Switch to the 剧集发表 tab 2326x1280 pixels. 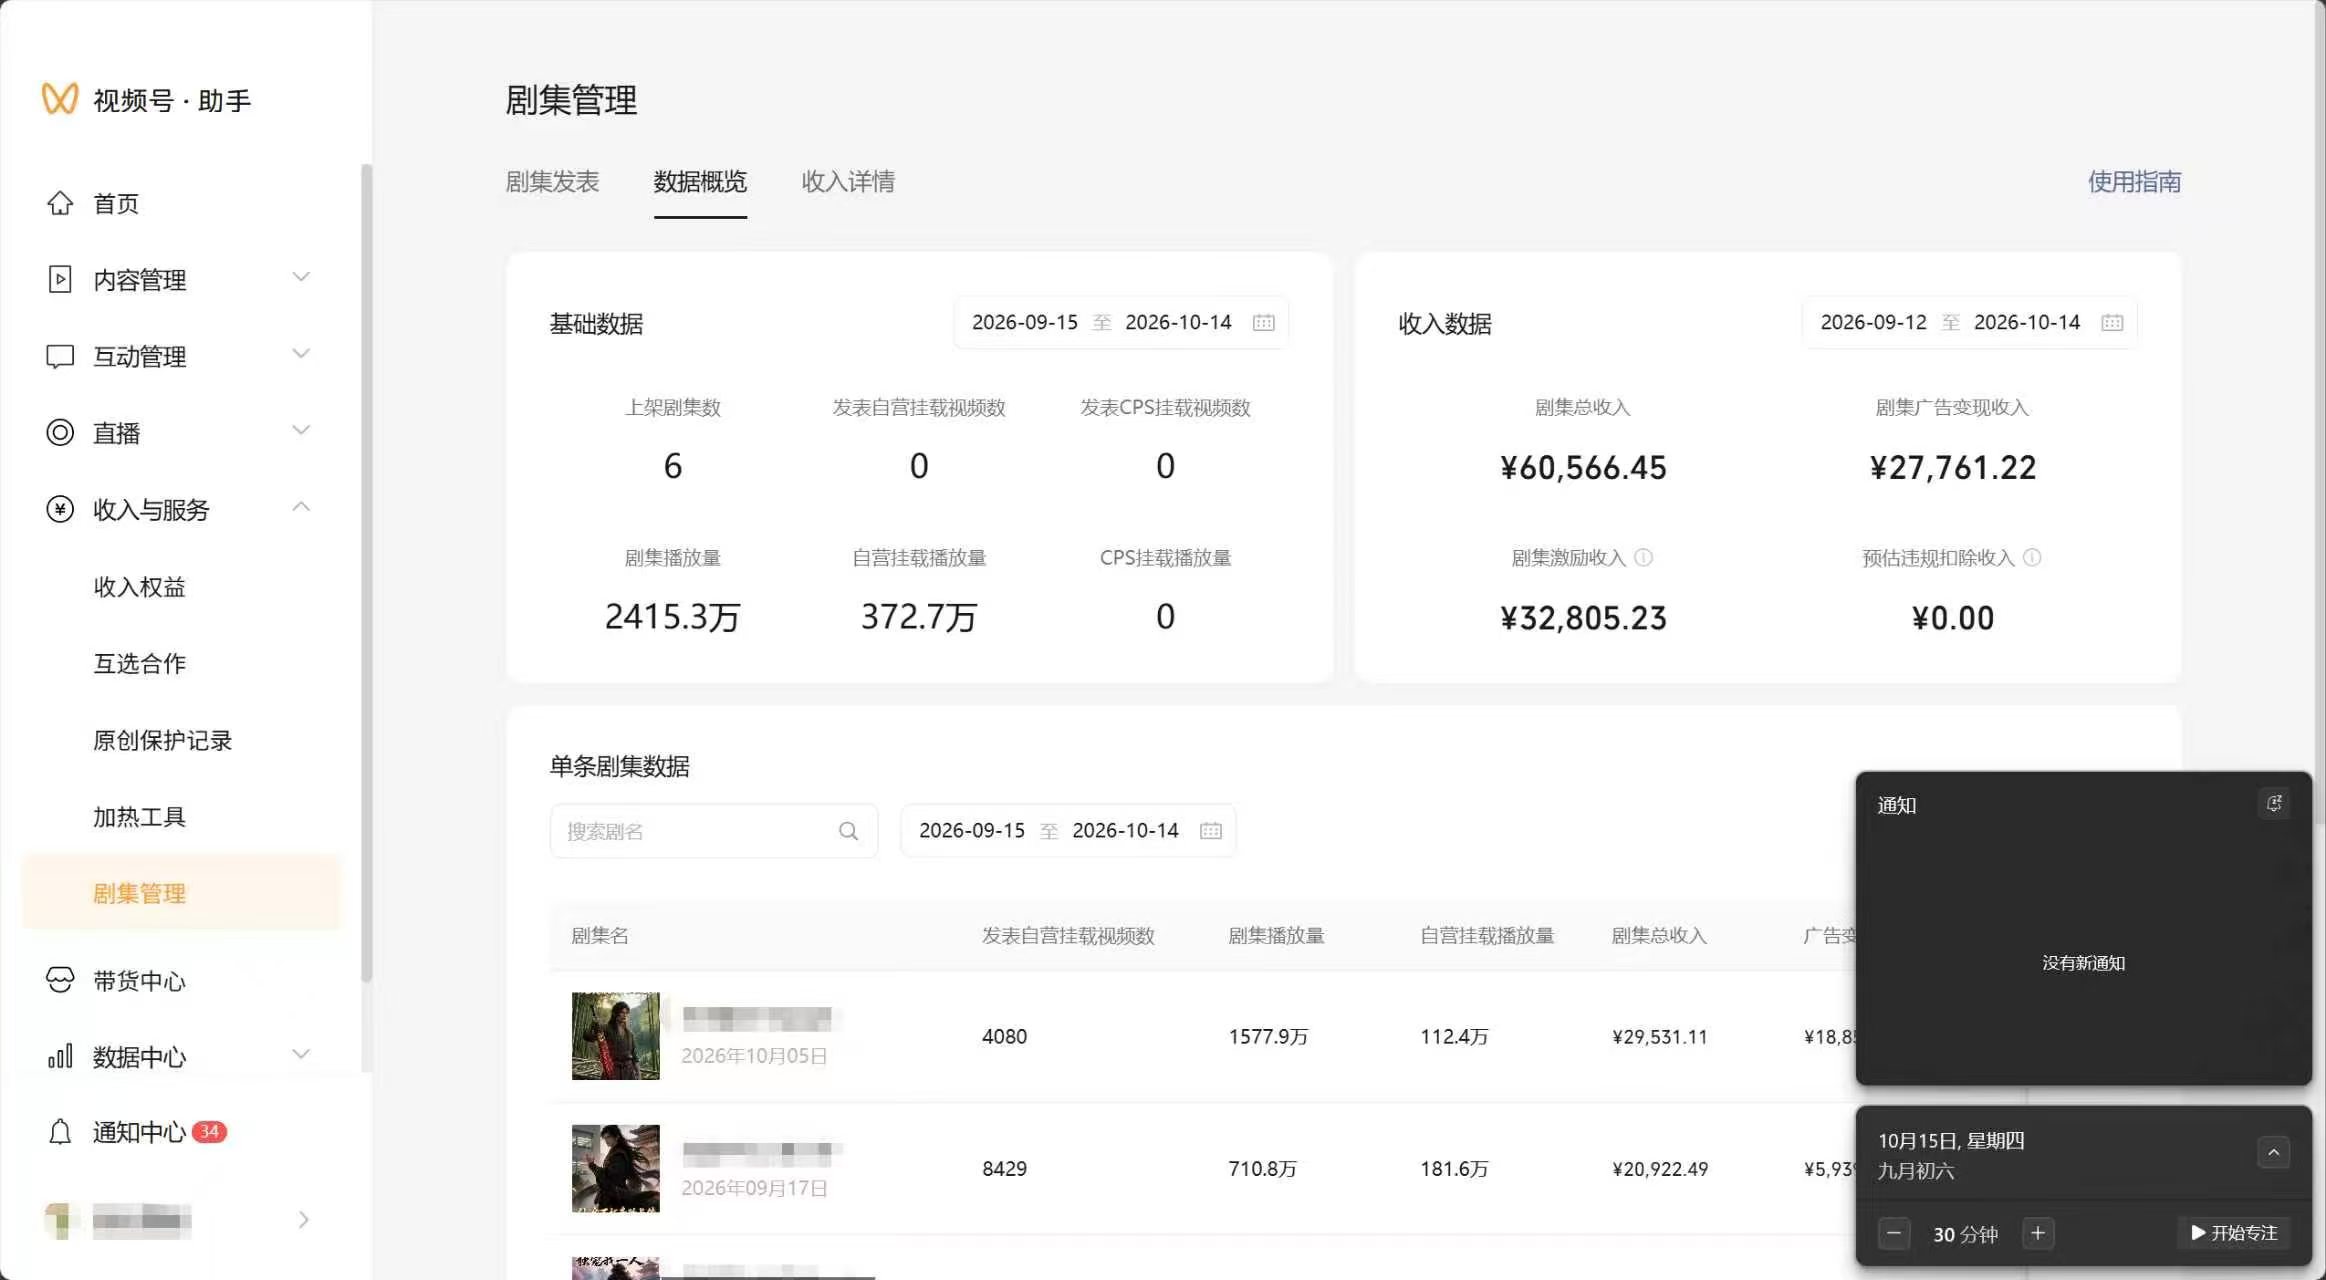pyautogui.click(x=552, y=181)
